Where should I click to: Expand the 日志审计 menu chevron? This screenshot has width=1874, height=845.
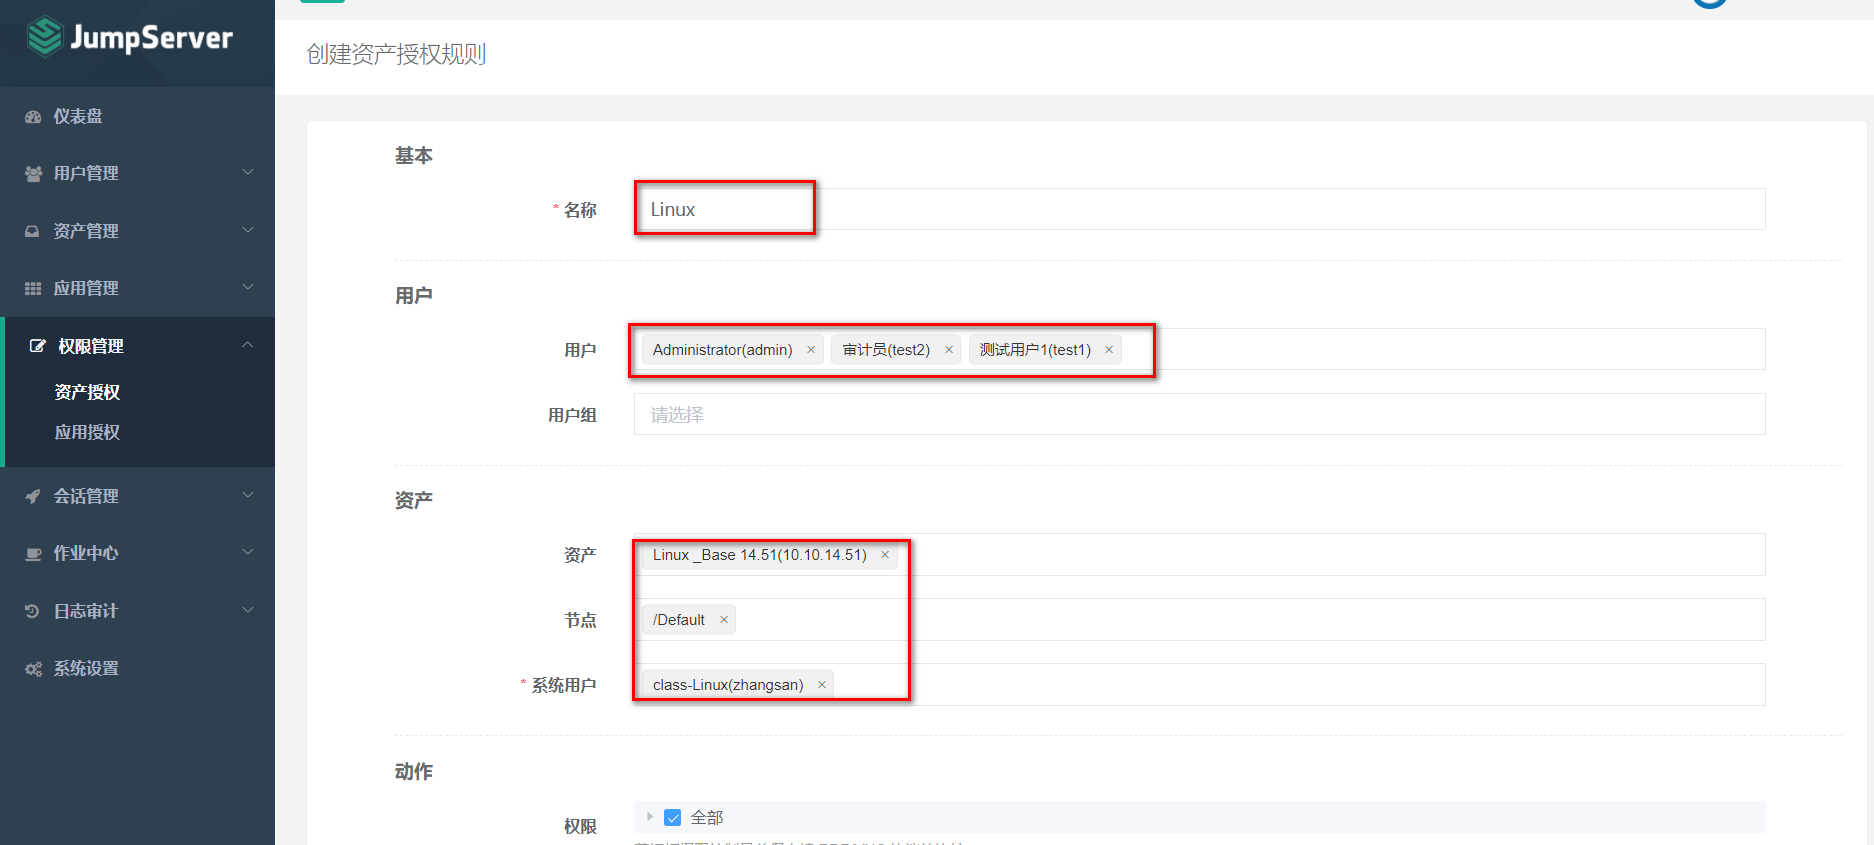(248, 611)
